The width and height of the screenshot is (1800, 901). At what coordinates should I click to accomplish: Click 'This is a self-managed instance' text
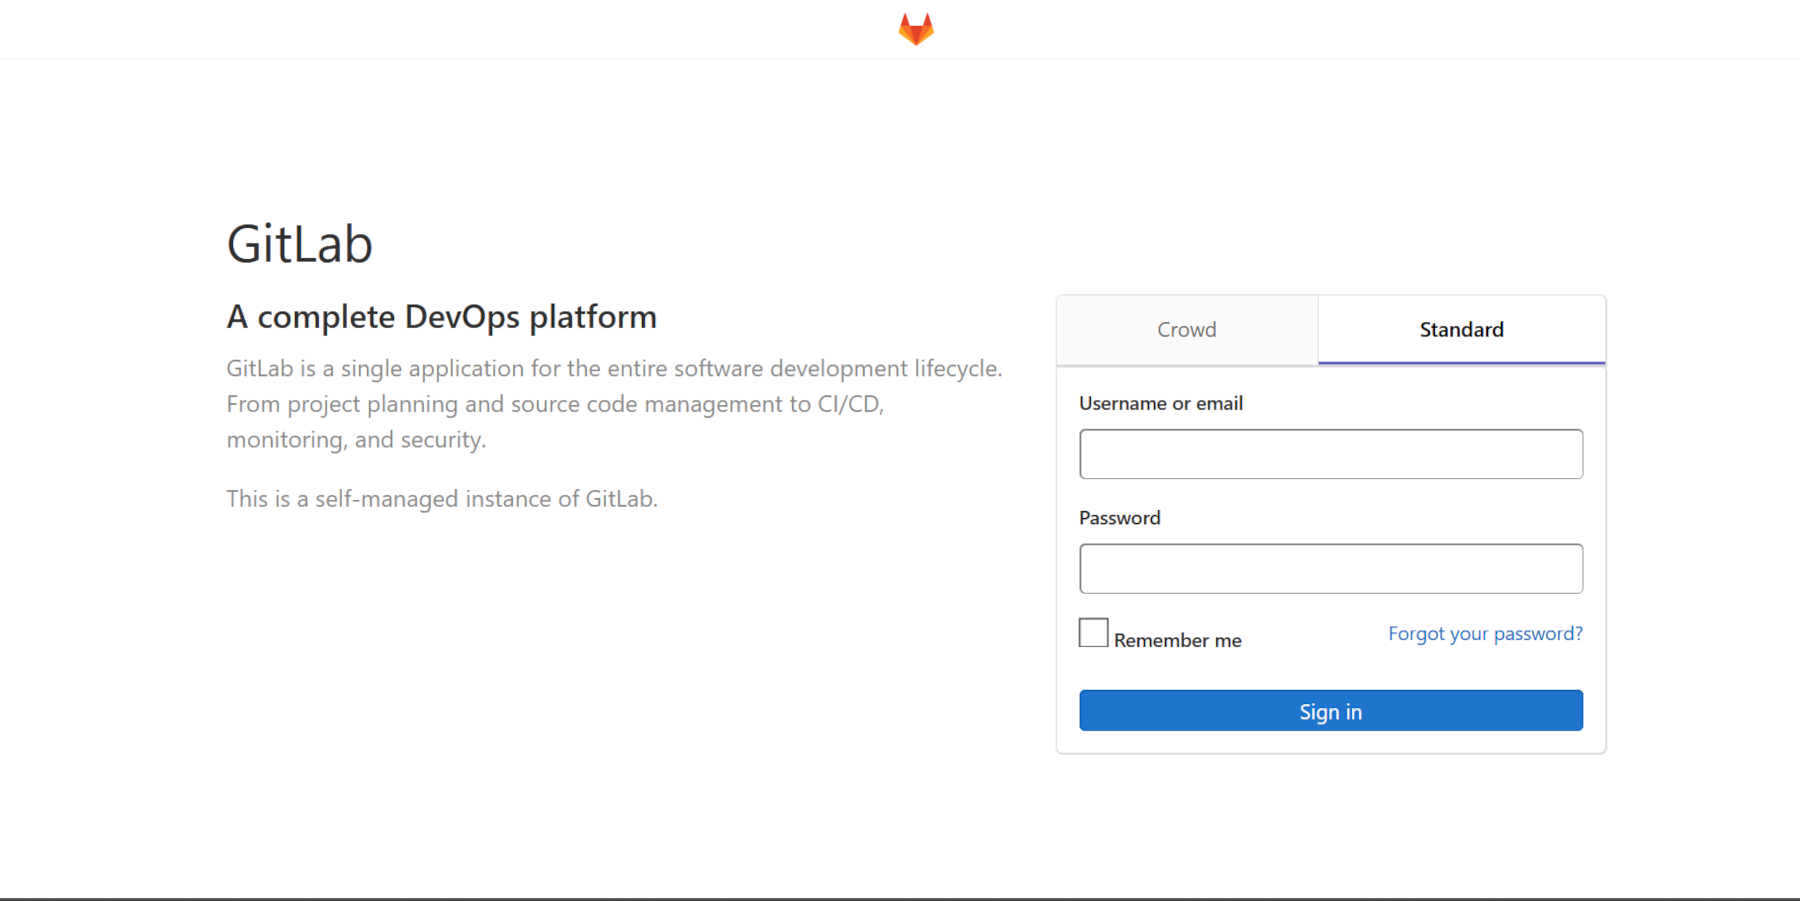coord(442,499)
